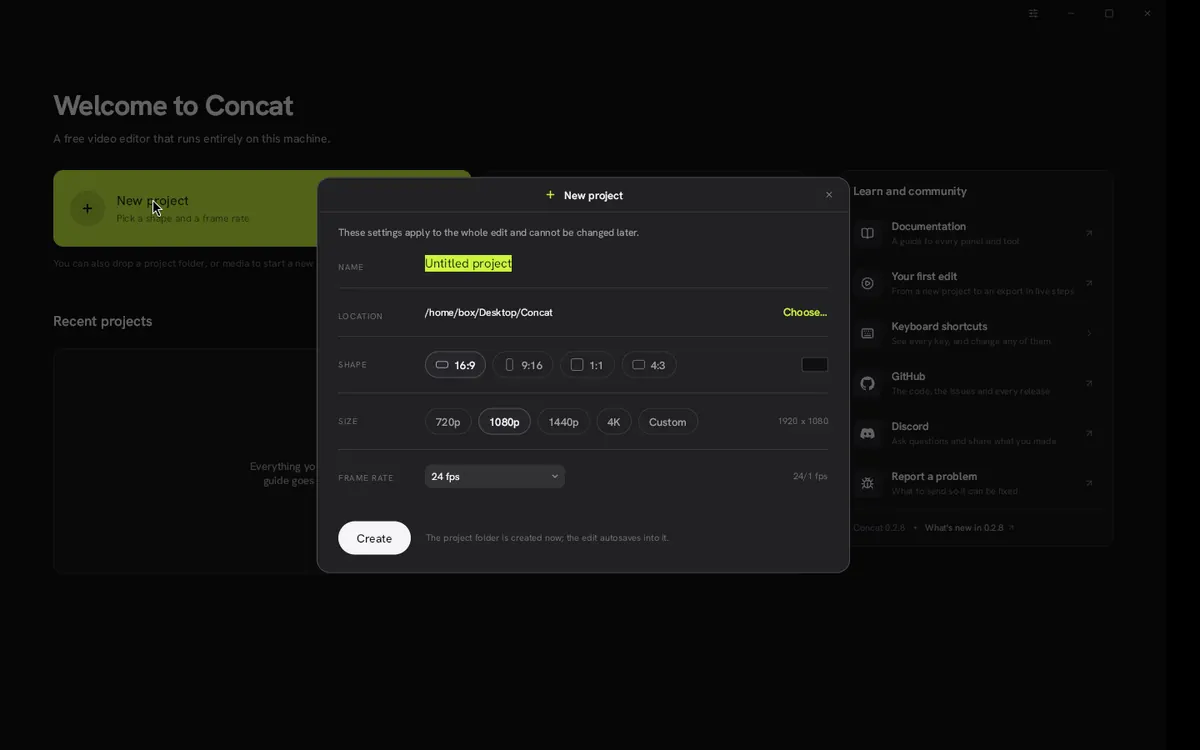Screen dimensions: 1200x750
Task: Click the Documentation title text
Action: [x=929, y=226]
